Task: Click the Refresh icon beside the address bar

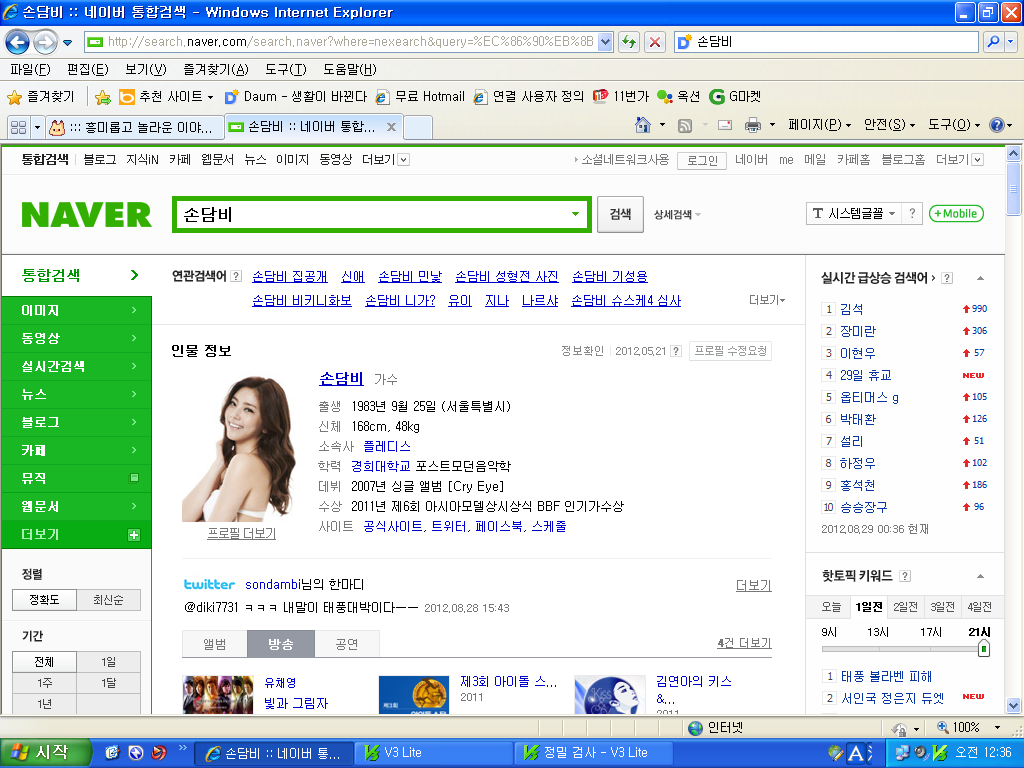Action: [629, 42]
